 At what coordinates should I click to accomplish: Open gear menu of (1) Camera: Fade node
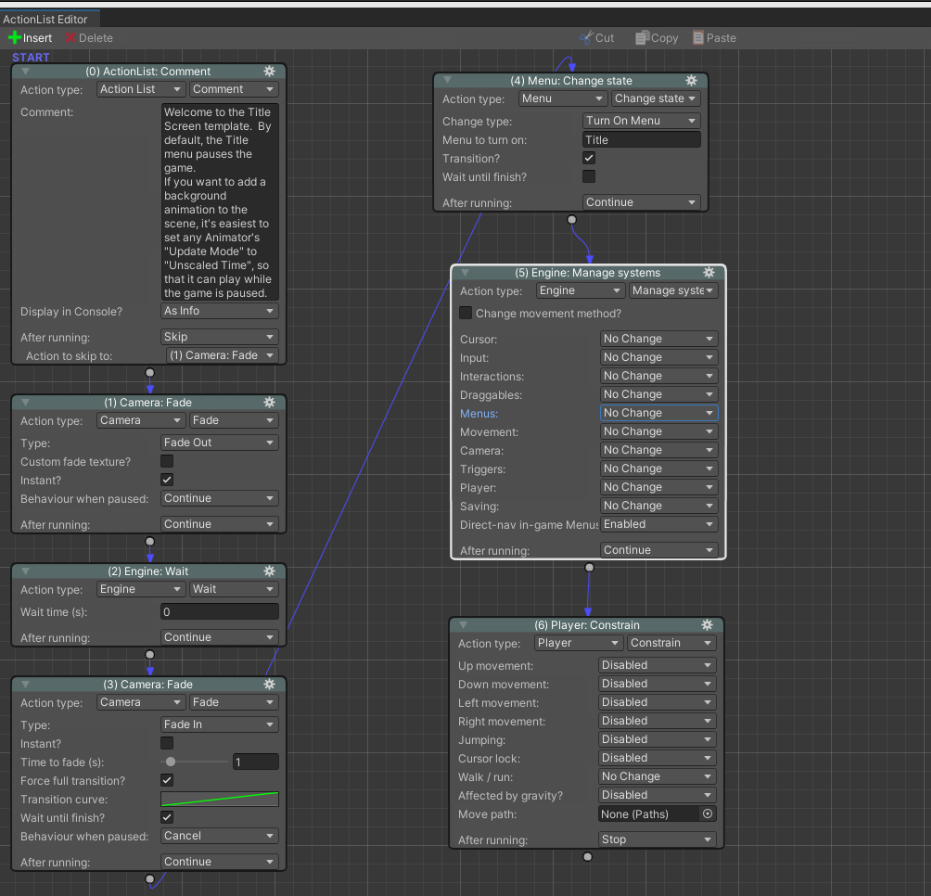click(x=270, y=403)
